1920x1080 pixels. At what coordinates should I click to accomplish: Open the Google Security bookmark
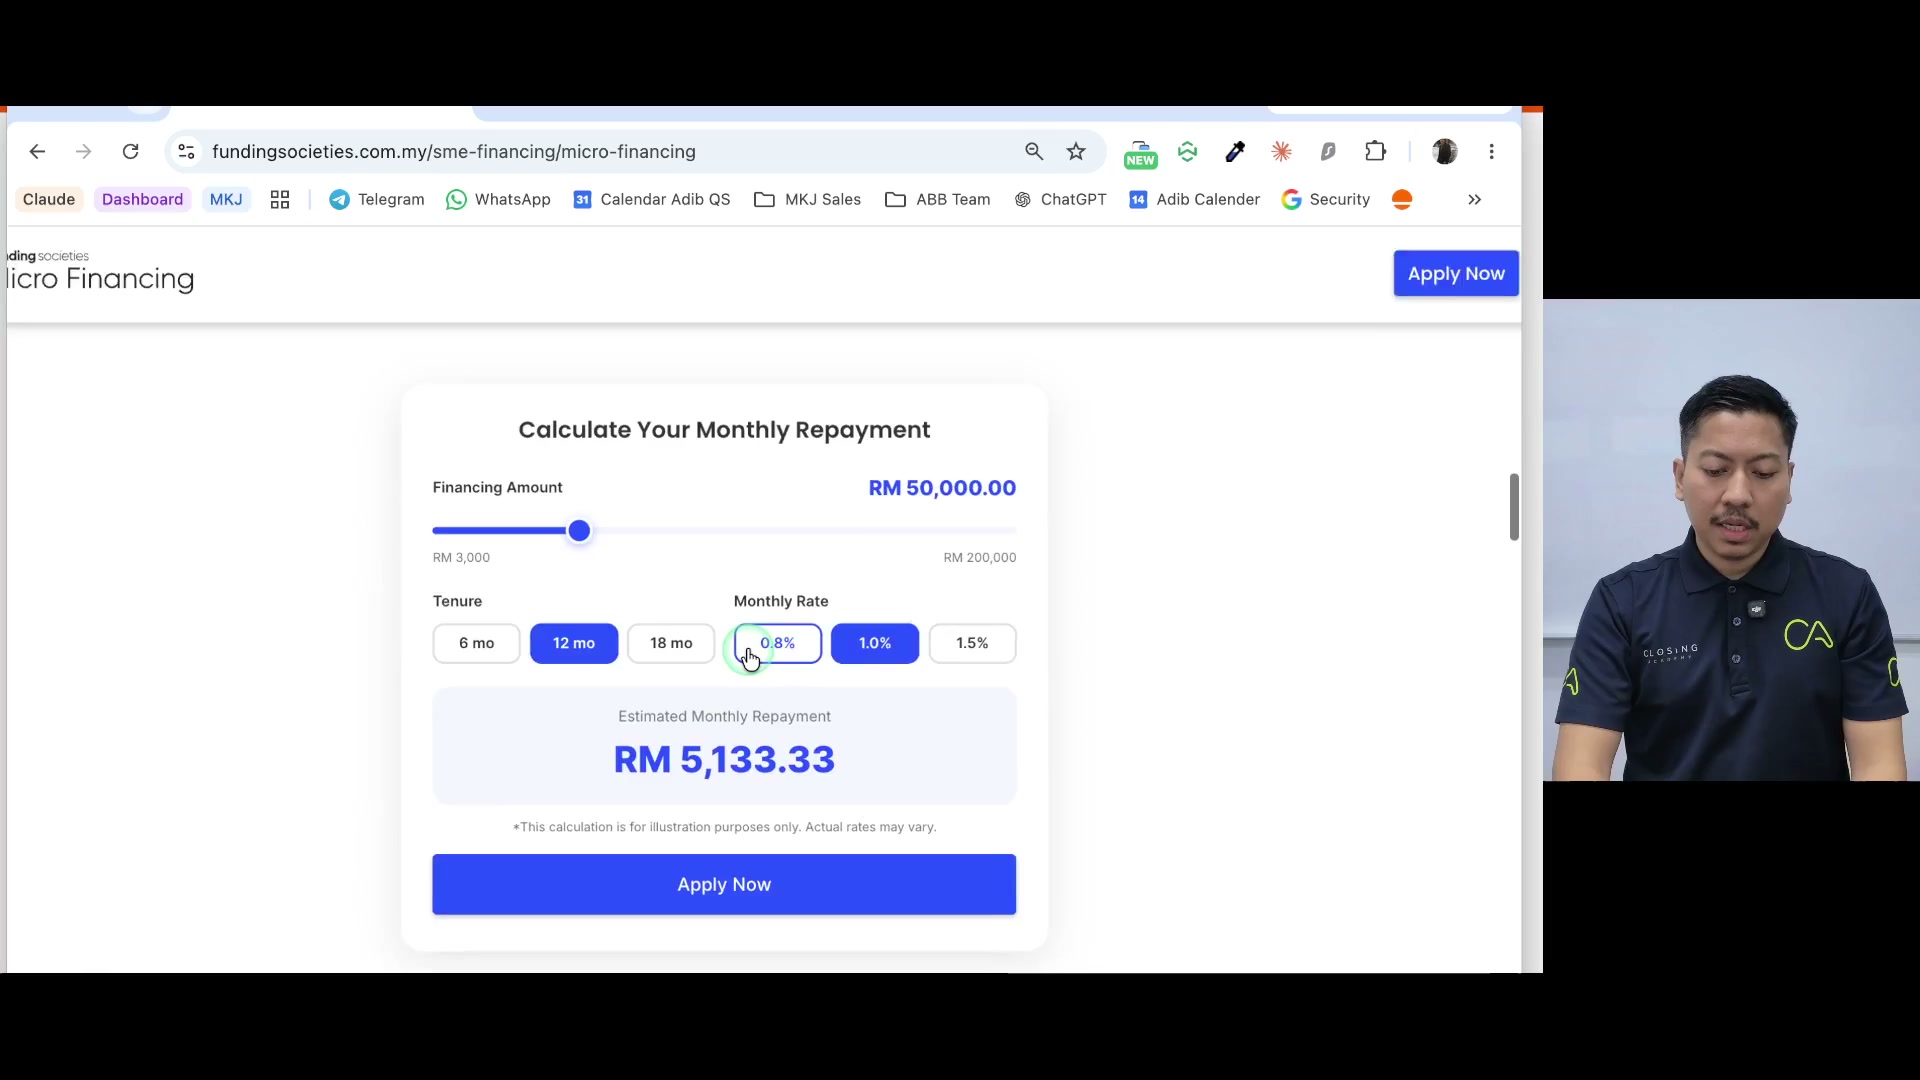coord(1326,200)
